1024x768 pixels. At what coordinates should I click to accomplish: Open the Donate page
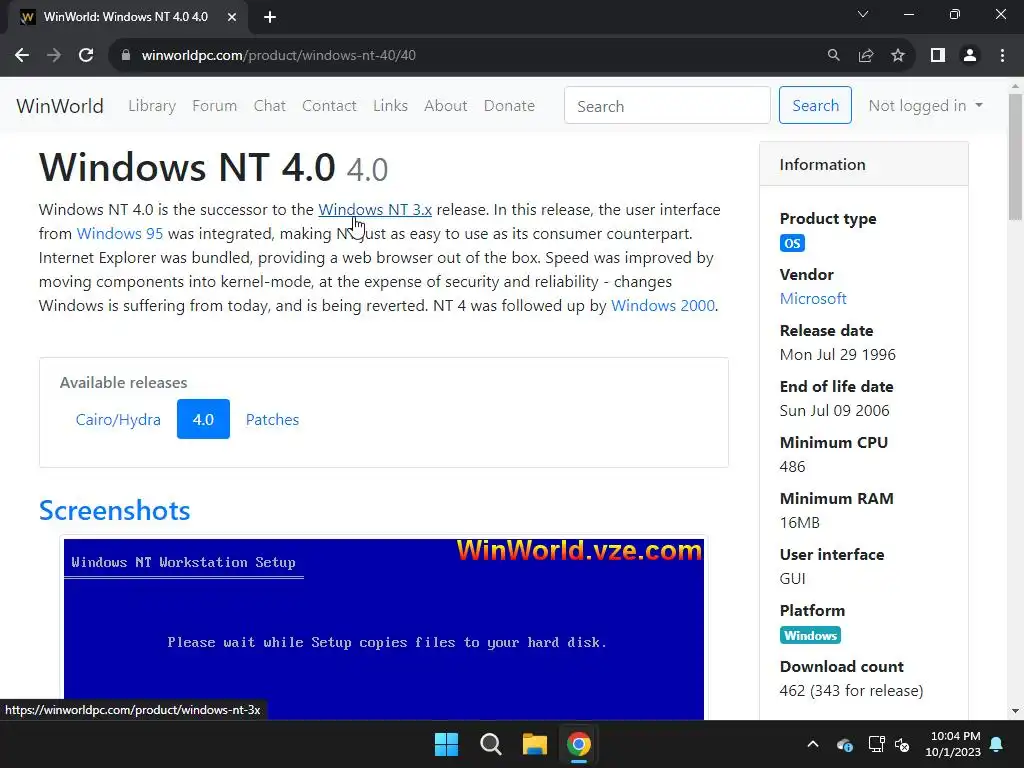tap(509, 106)
